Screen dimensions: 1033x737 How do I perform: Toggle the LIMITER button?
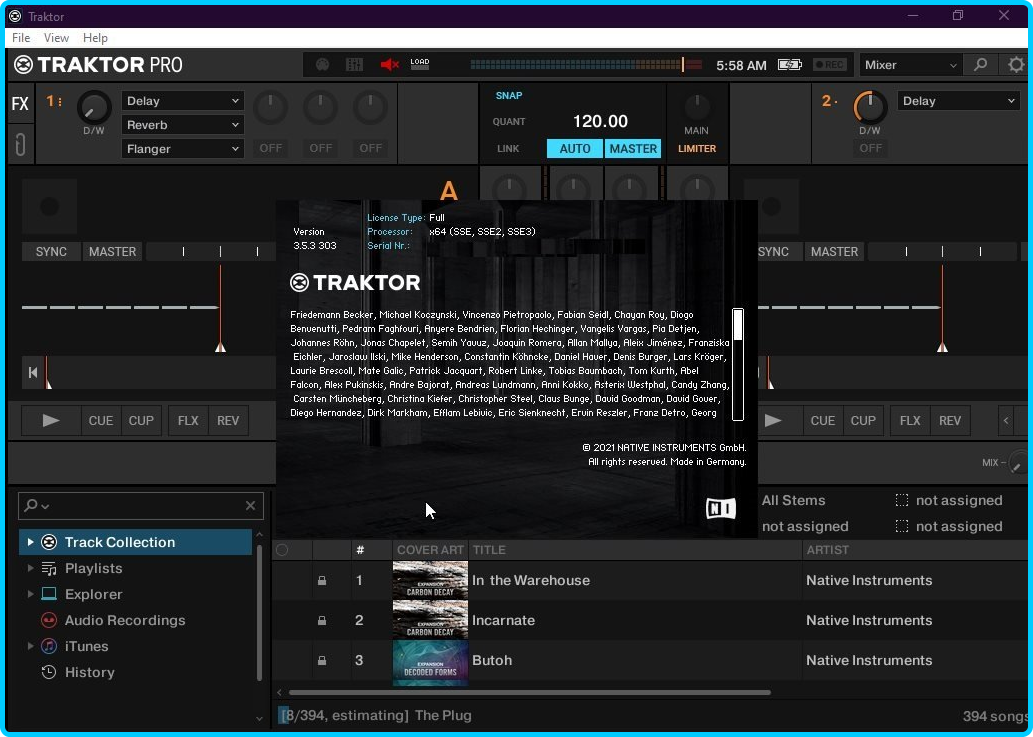[697, 149]
